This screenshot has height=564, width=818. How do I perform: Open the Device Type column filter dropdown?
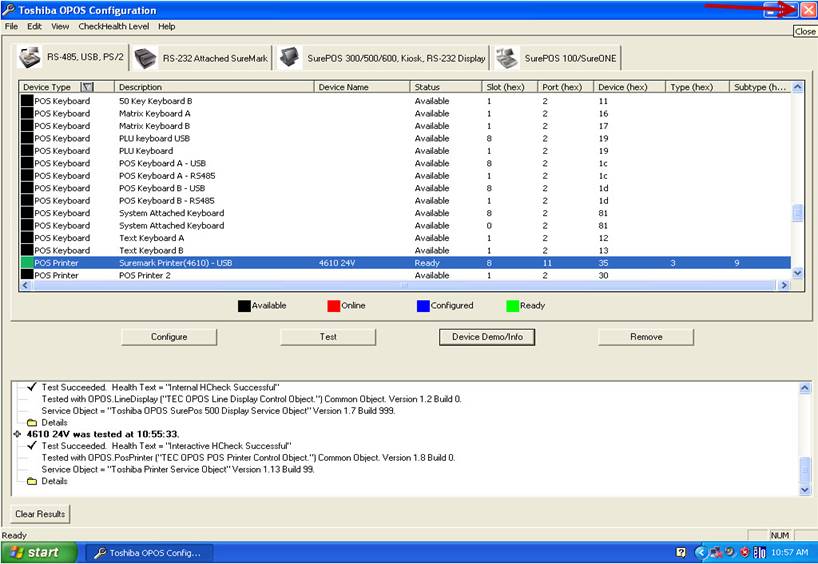click(x=87, y=87)
